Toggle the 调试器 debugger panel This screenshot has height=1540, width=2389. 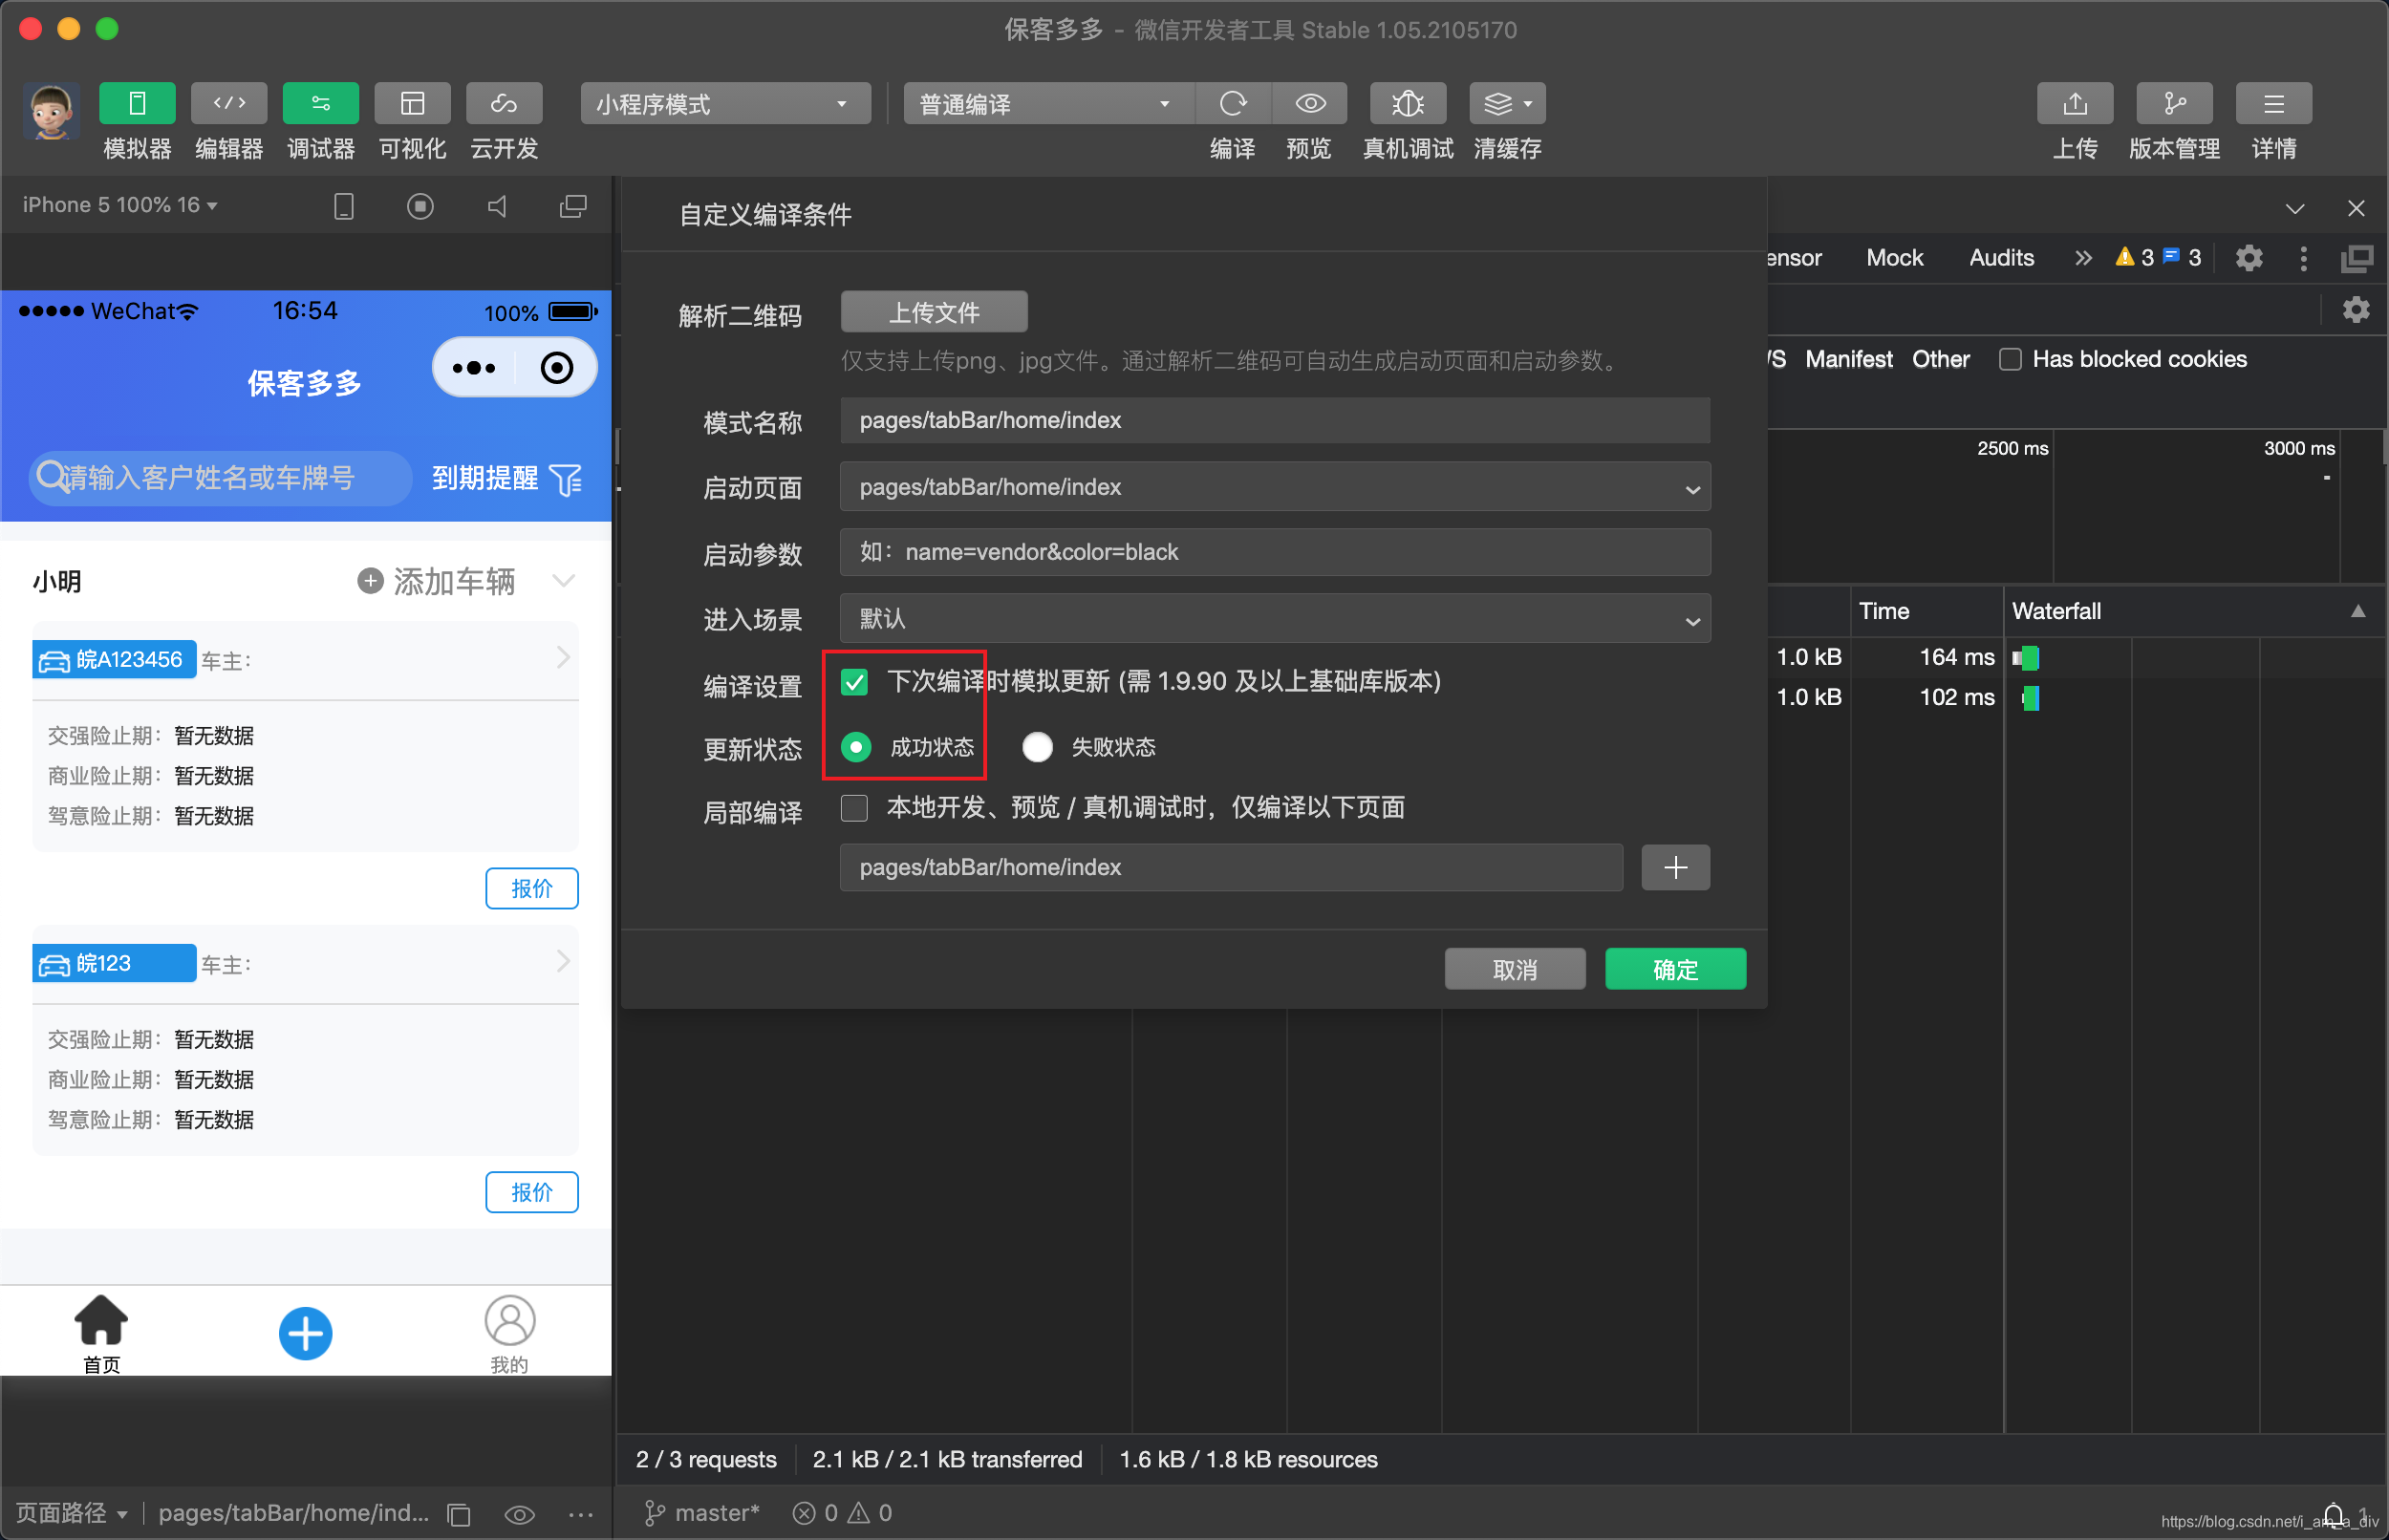[321, 103]
